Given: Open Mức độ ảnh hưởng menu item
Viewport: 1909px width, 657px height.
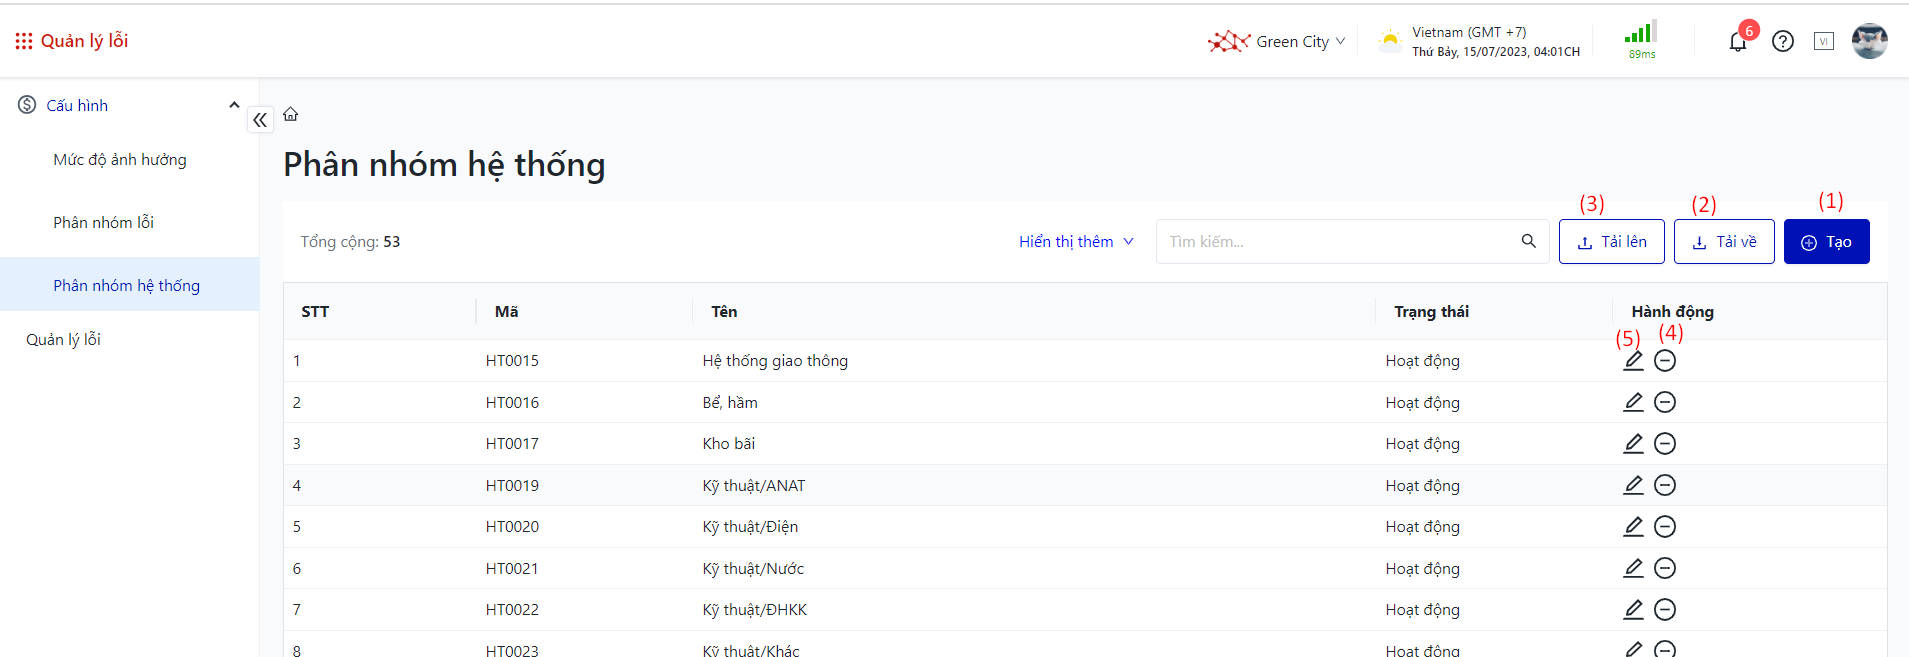Looking at the screenshot, I should click(x=120, y=160).
